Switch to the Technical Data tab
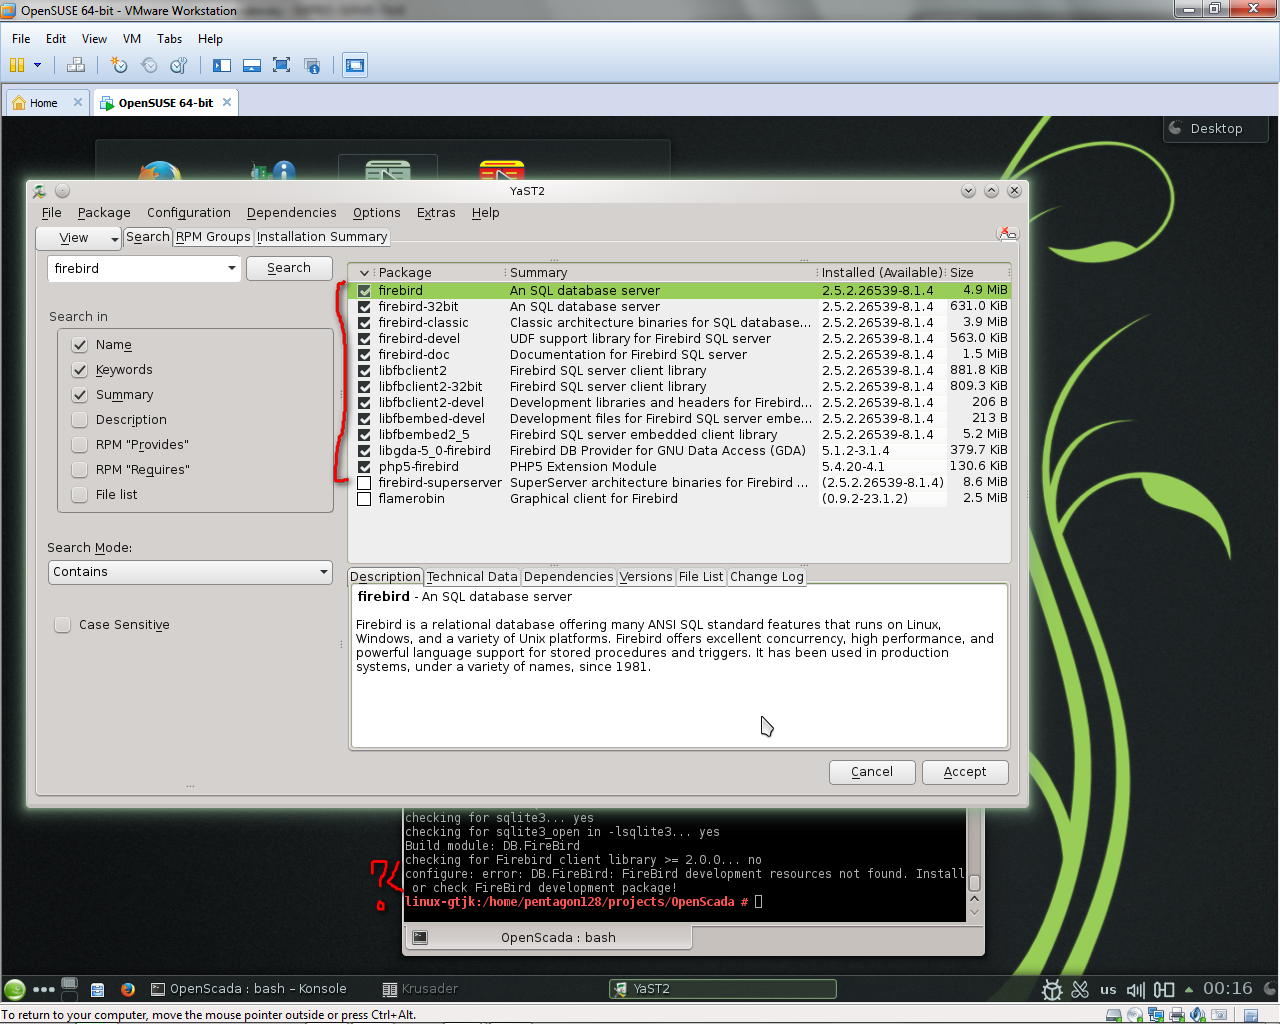The image size is (1280, 1024). coord(472,577)
